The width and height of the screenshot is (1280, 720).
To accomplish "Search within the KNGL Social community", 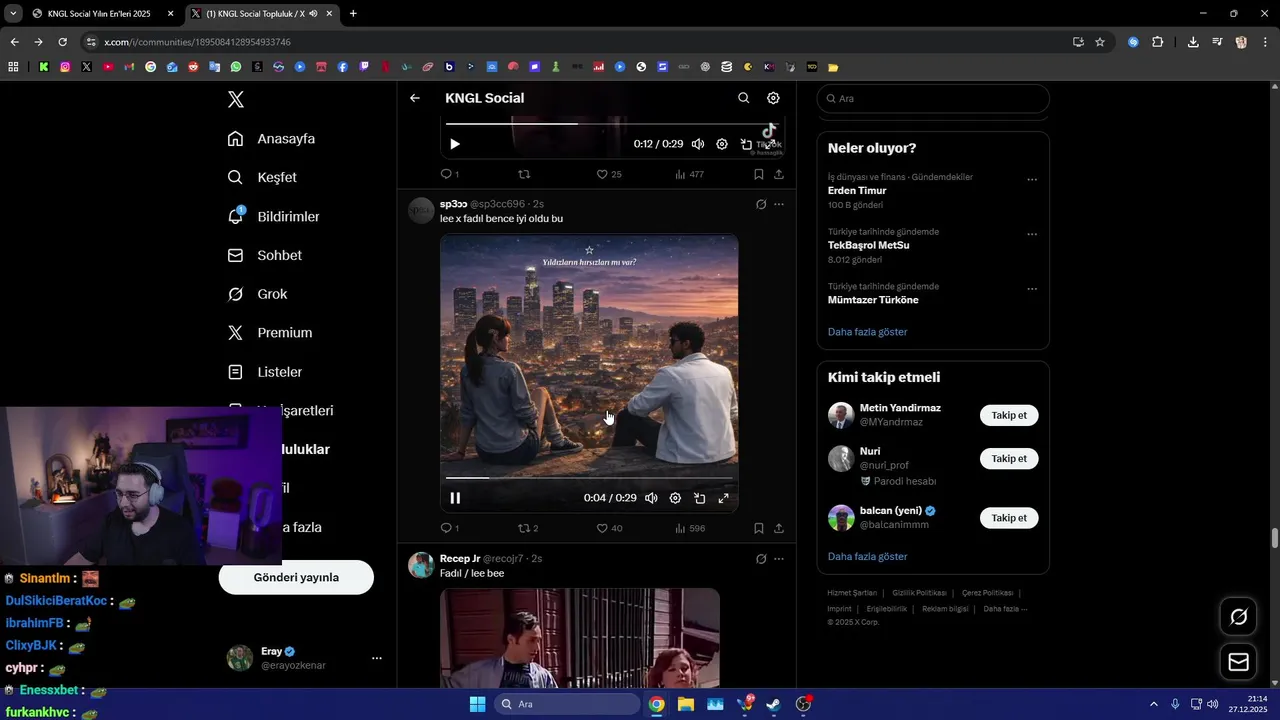I will 743,98.
